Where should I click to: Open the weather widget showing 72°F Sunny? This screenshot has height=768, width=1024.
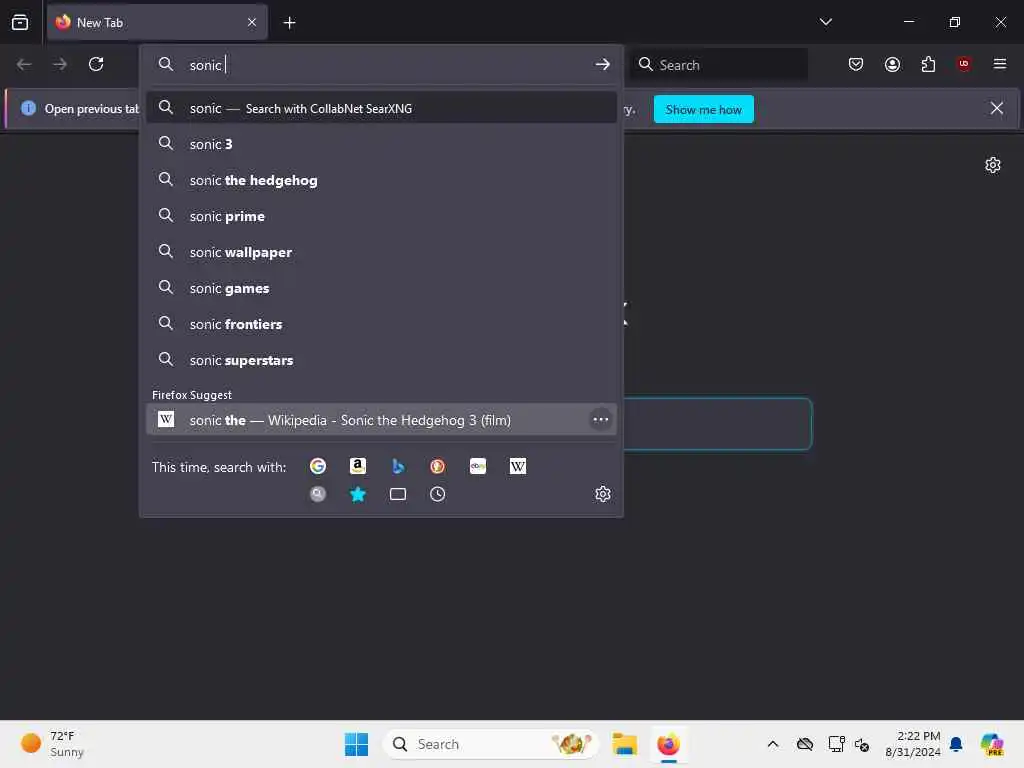(x=52, y=744)
